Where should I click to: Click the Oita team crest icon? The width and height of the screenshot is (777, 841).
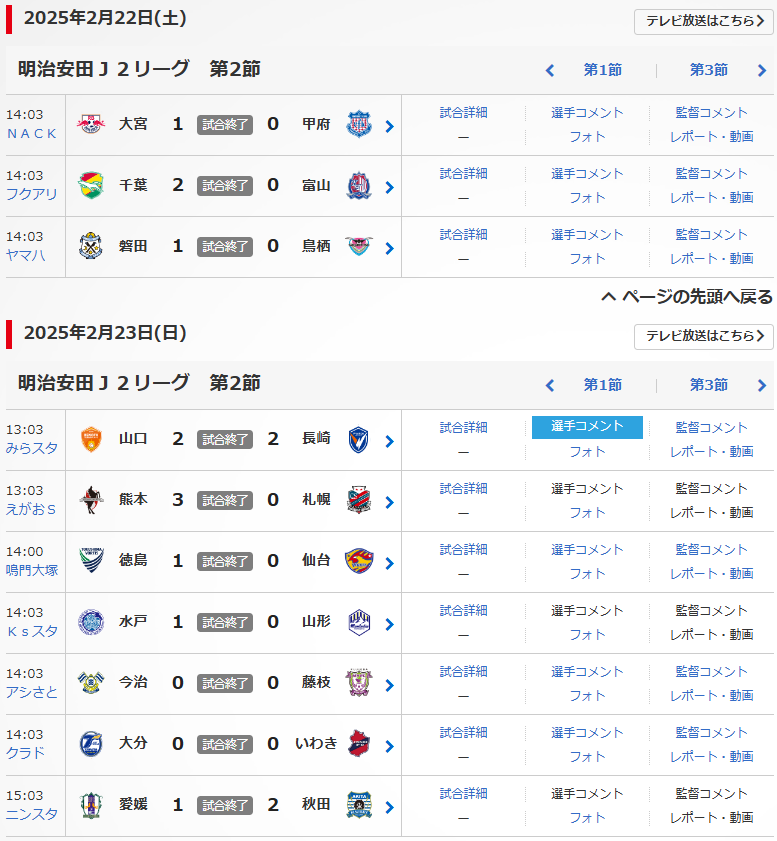pyautogui.click(x=91, y=745)
